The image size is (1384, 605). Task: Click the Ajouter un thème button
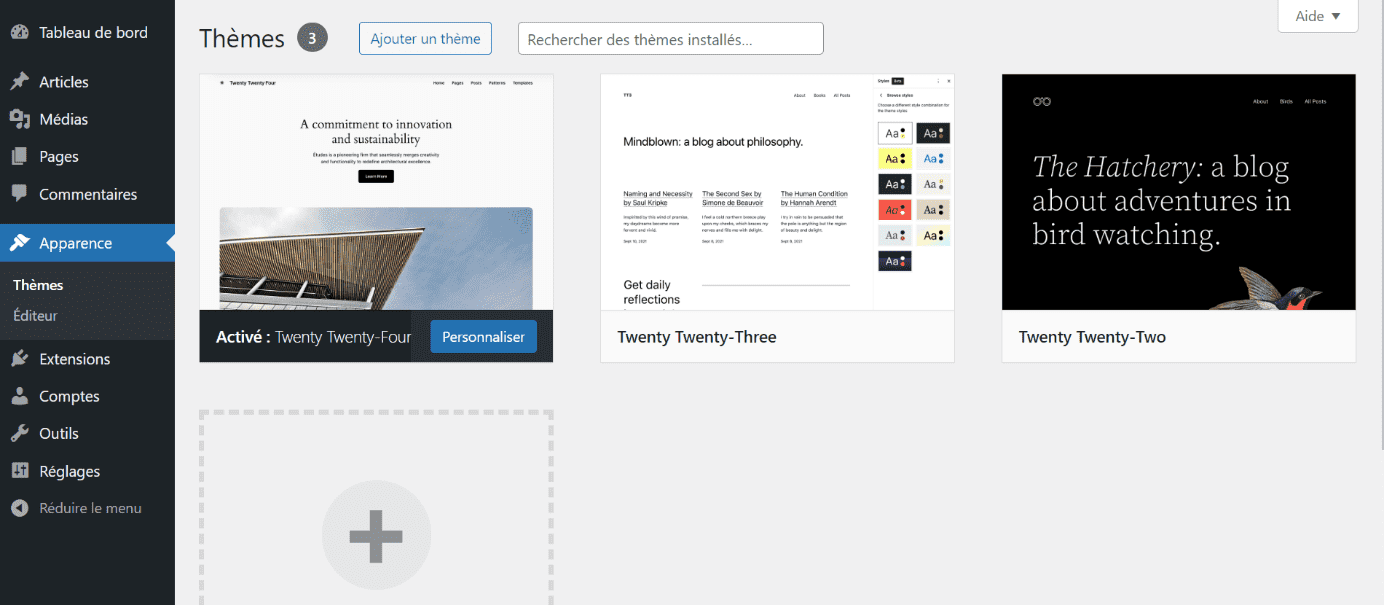[x=425, y=39]
